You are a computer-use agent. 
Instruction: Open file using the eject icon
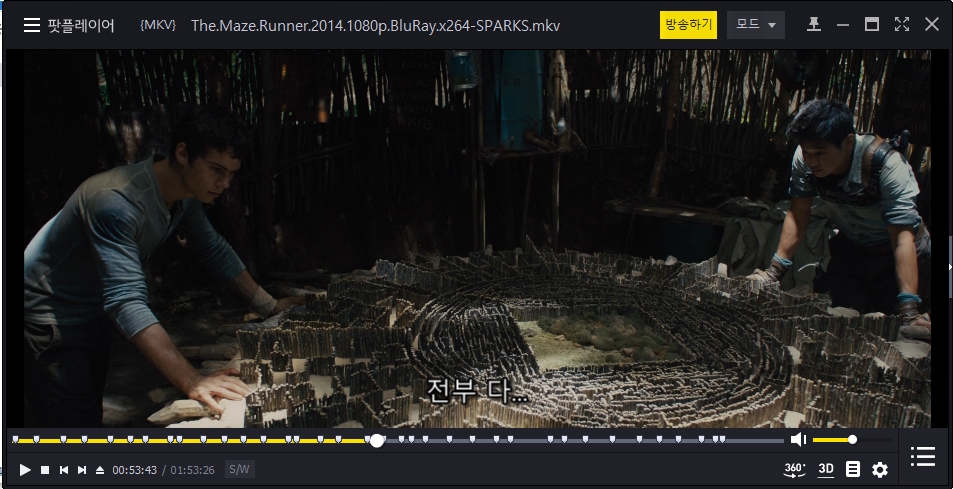click(x=100, y=470)
